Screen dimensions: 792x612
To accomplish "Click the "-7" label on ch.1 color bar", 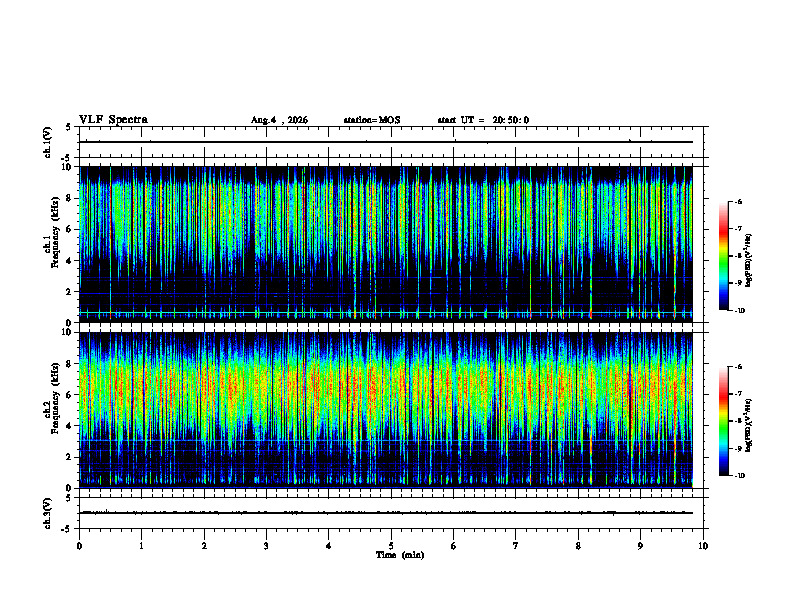I will [738, 229].
